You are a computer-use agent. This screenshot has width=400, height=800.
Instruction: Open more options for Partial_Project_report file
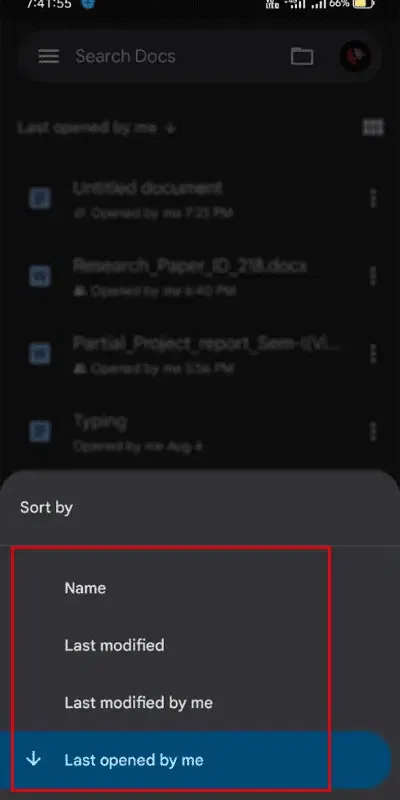click(373, 353)
